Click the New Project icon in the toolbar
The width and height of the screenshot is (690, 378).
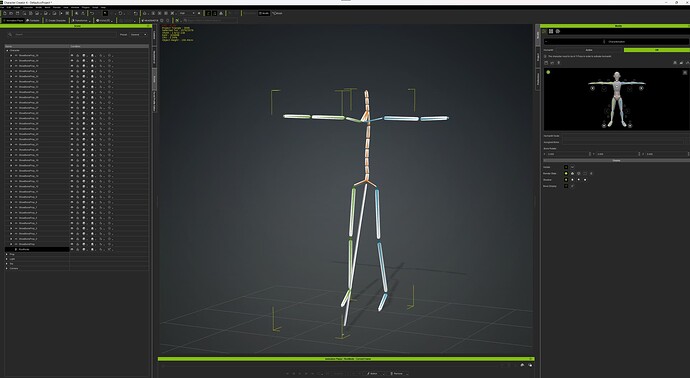[5, 13]
